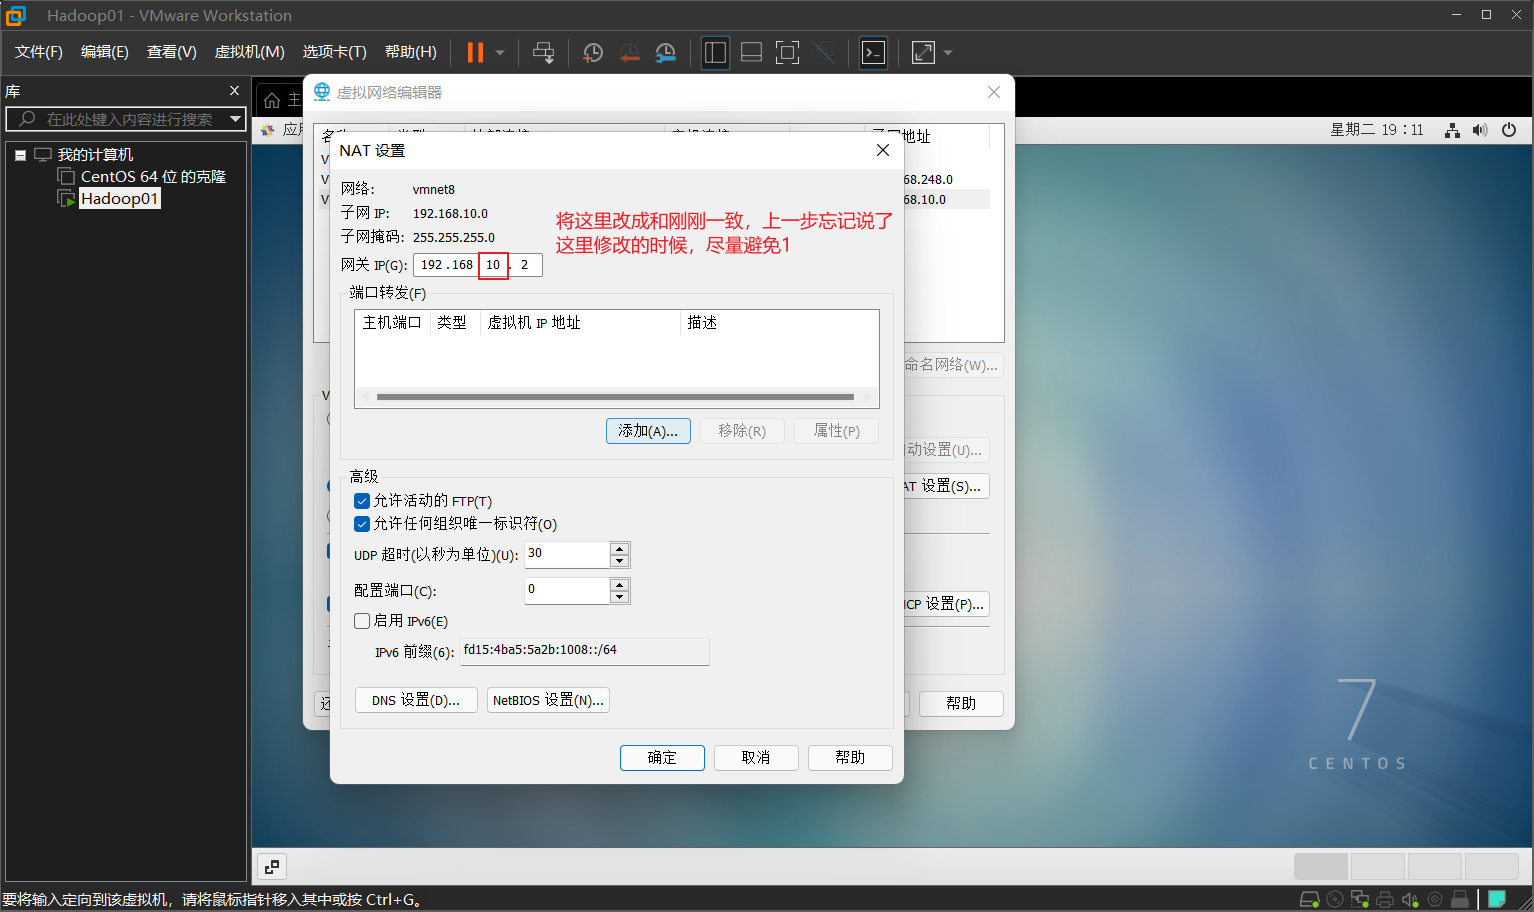Confirm NAT settings with 确定
1534x912 pixels.
[662, 758]
